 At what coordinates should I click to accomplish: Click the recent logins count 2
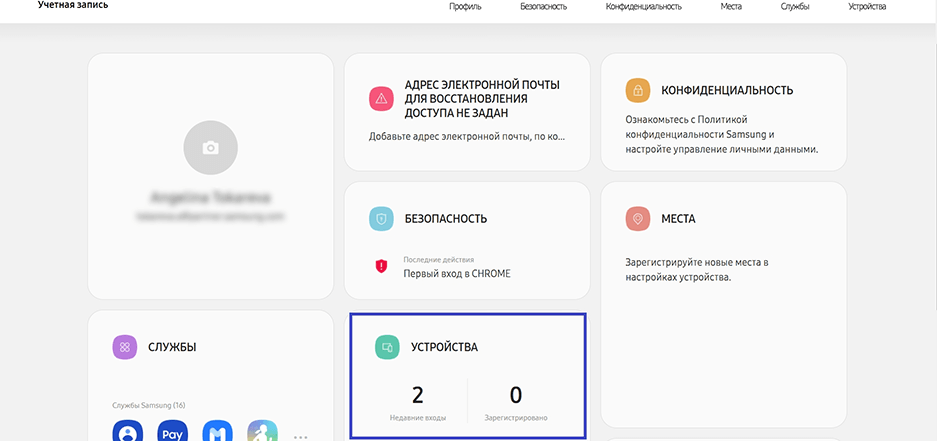(x=418, y=395)
